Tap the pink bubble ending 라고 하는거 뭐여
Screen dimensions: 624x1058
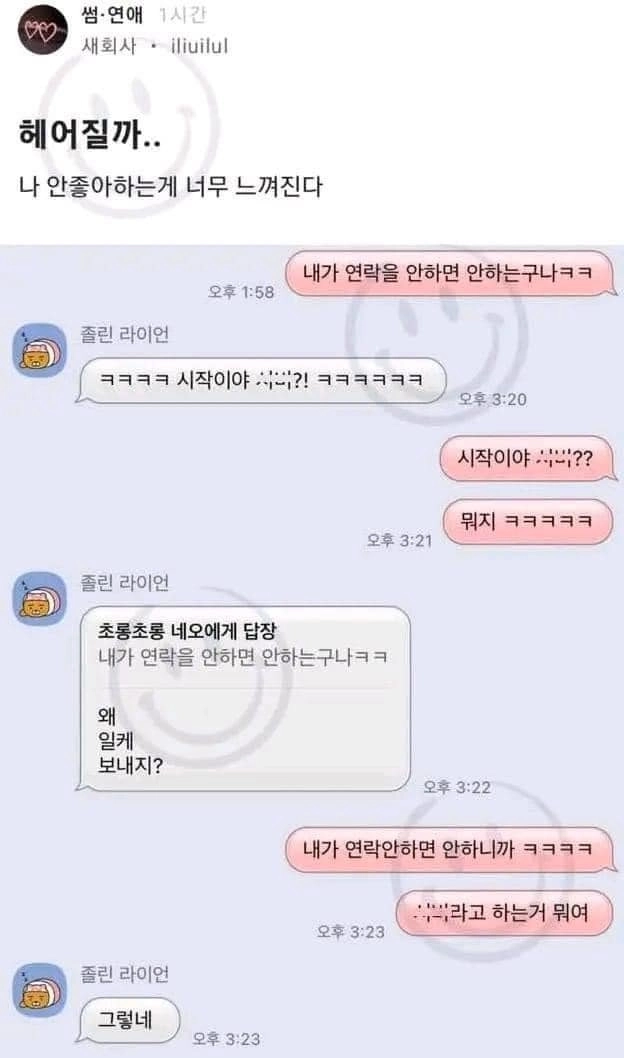tap(505, 913)
